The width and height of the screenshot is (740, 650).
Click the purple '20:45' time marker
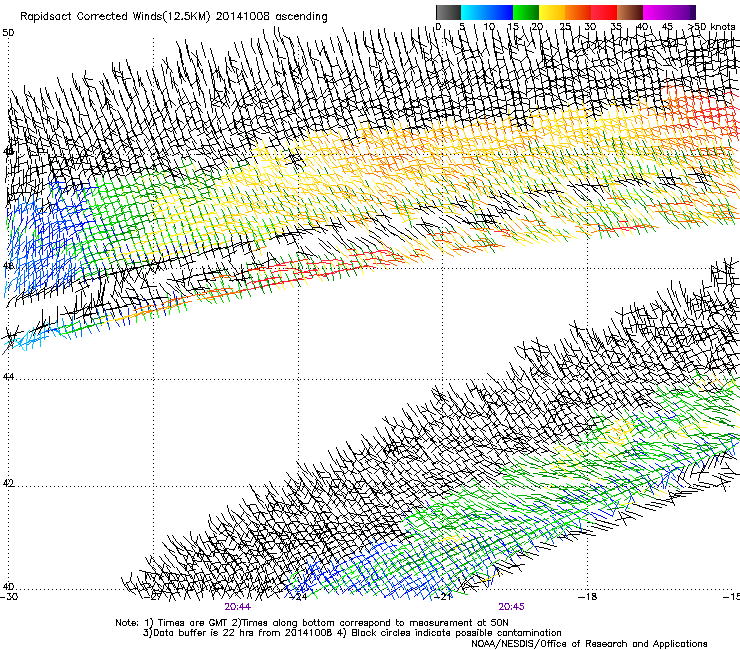pyautogui.click(x=512, y=607)
